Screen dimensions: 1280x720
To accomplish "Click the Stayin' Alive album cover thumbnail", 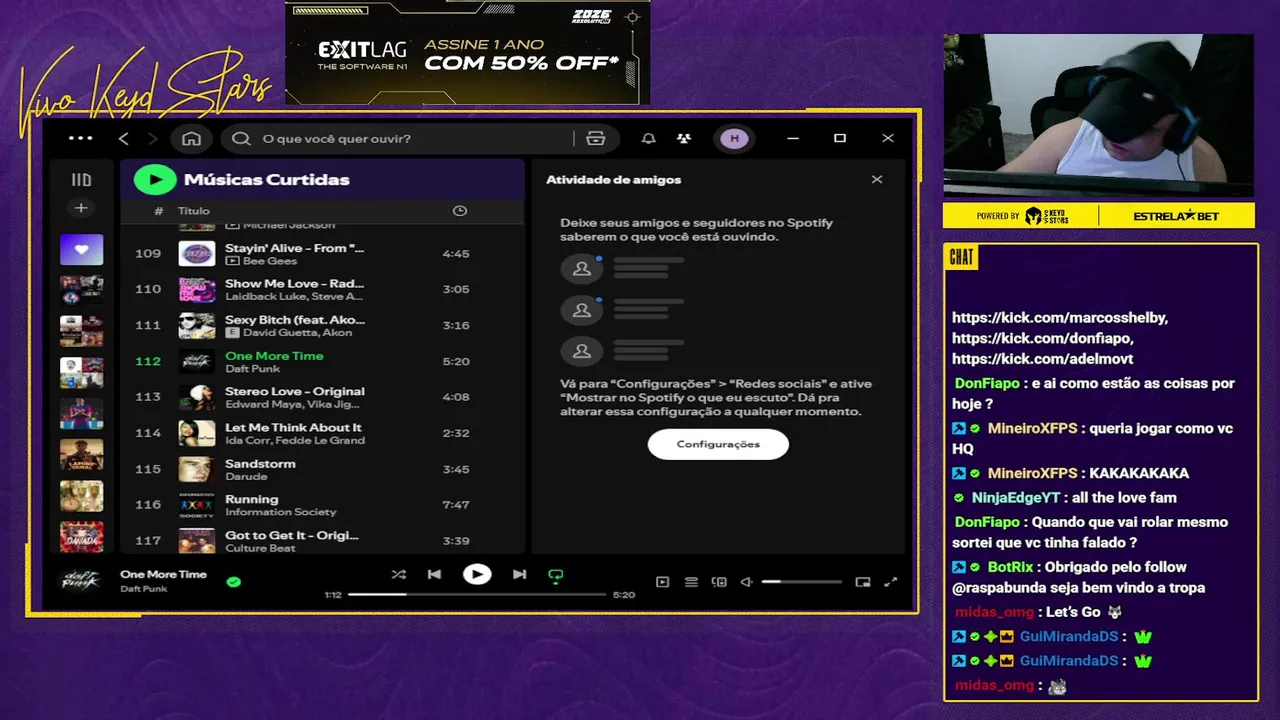I will click(x=197, y=254).
